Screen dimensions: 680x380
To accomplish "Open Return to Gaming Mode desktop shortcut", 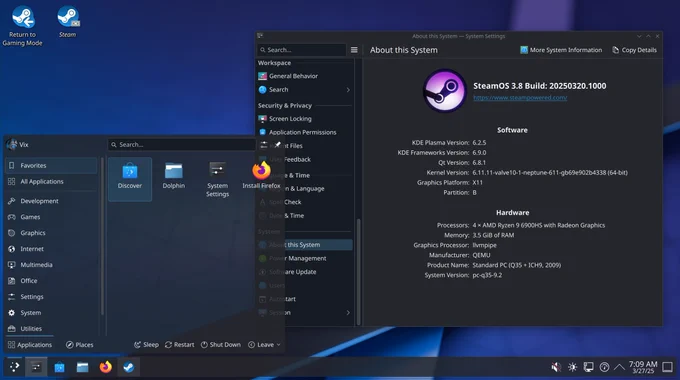I will pos(23,26).
